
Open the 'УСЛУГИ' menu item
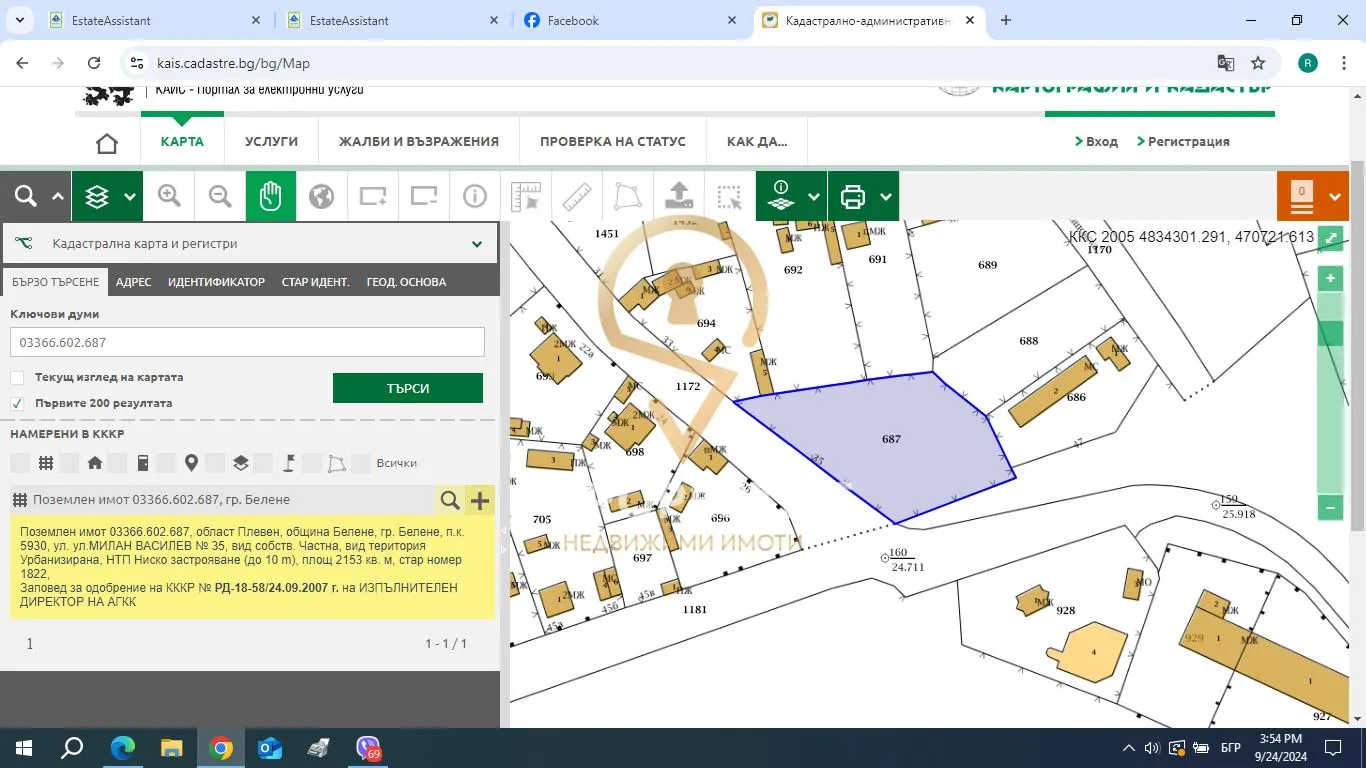click(x=271, y=141)
